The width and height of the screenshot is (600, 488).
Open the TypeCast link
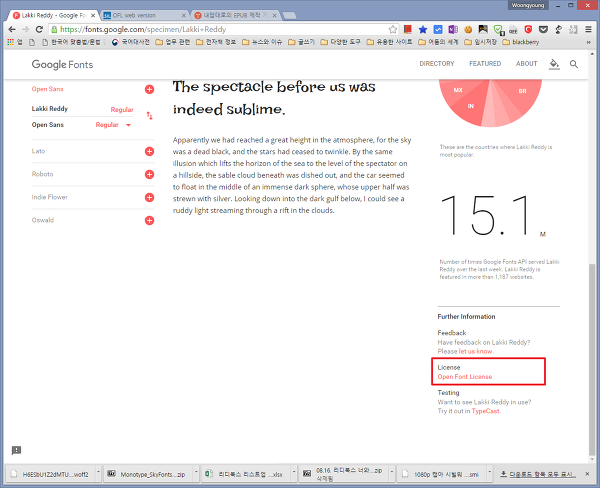[x=485, y=411]
